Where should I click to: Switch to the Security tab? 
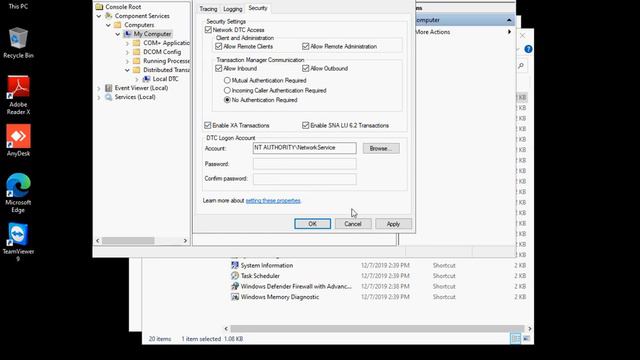[258, 8]
